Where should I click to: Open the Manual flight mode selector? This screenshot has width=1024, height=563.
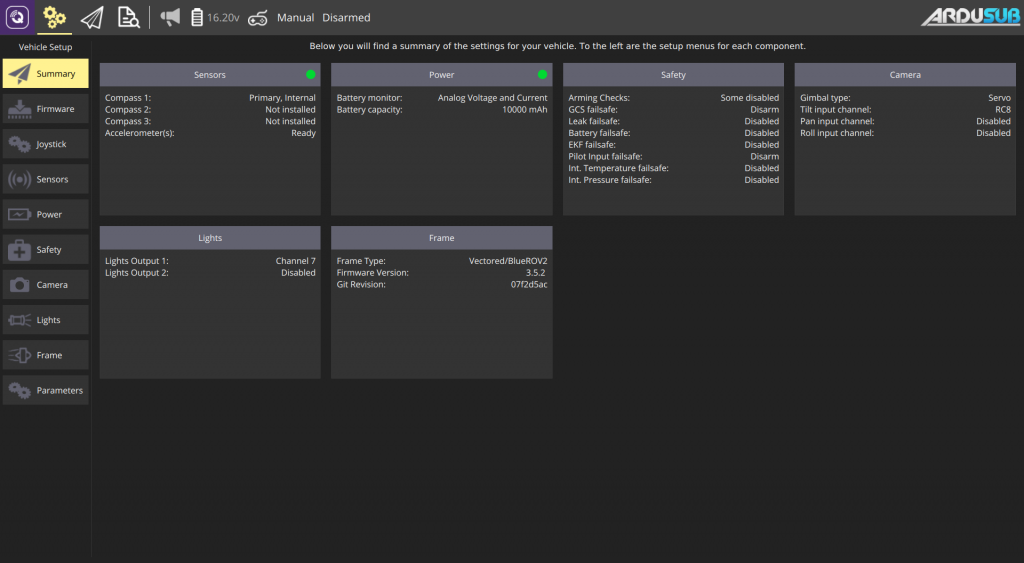[295, 18]
